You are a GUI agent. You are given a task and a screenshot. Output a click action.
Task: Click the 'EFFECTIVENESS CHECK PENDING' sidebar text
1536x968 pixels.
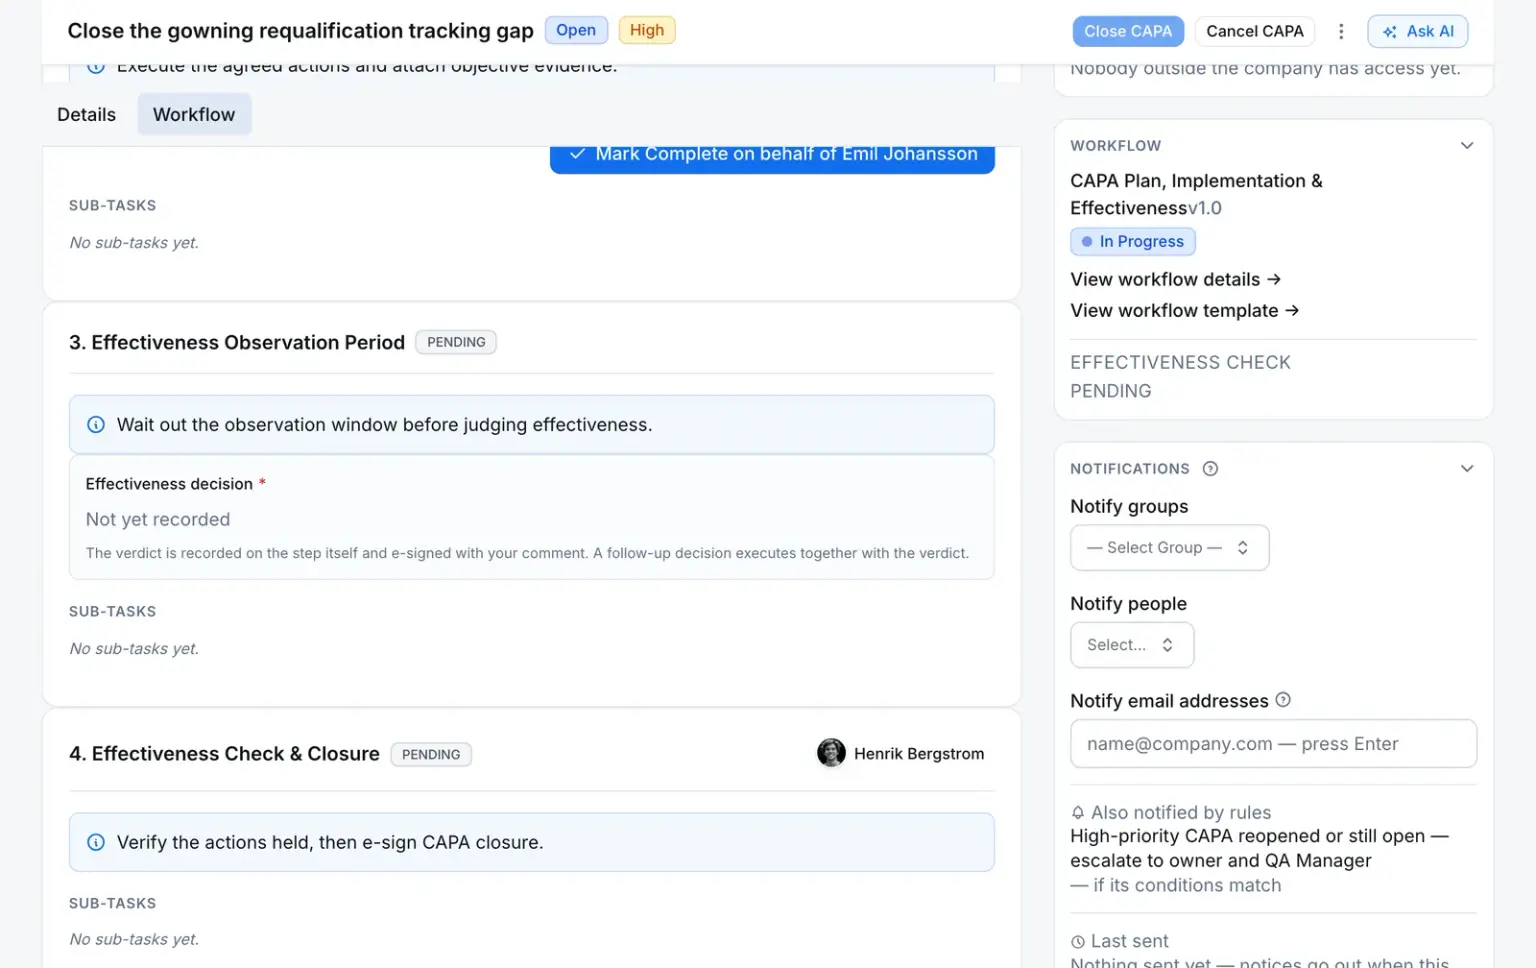1180,377
